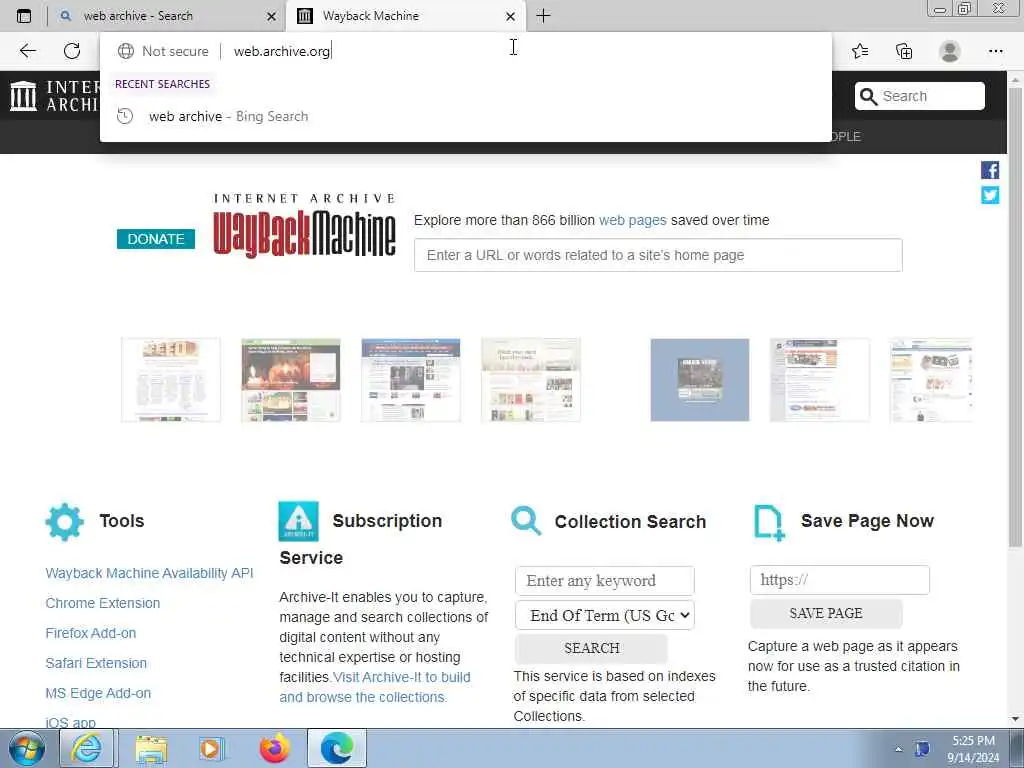Open the SEED archived site thumbnail
The height and width of the screenshot is (768, 1024).
(x=171, y=380)
